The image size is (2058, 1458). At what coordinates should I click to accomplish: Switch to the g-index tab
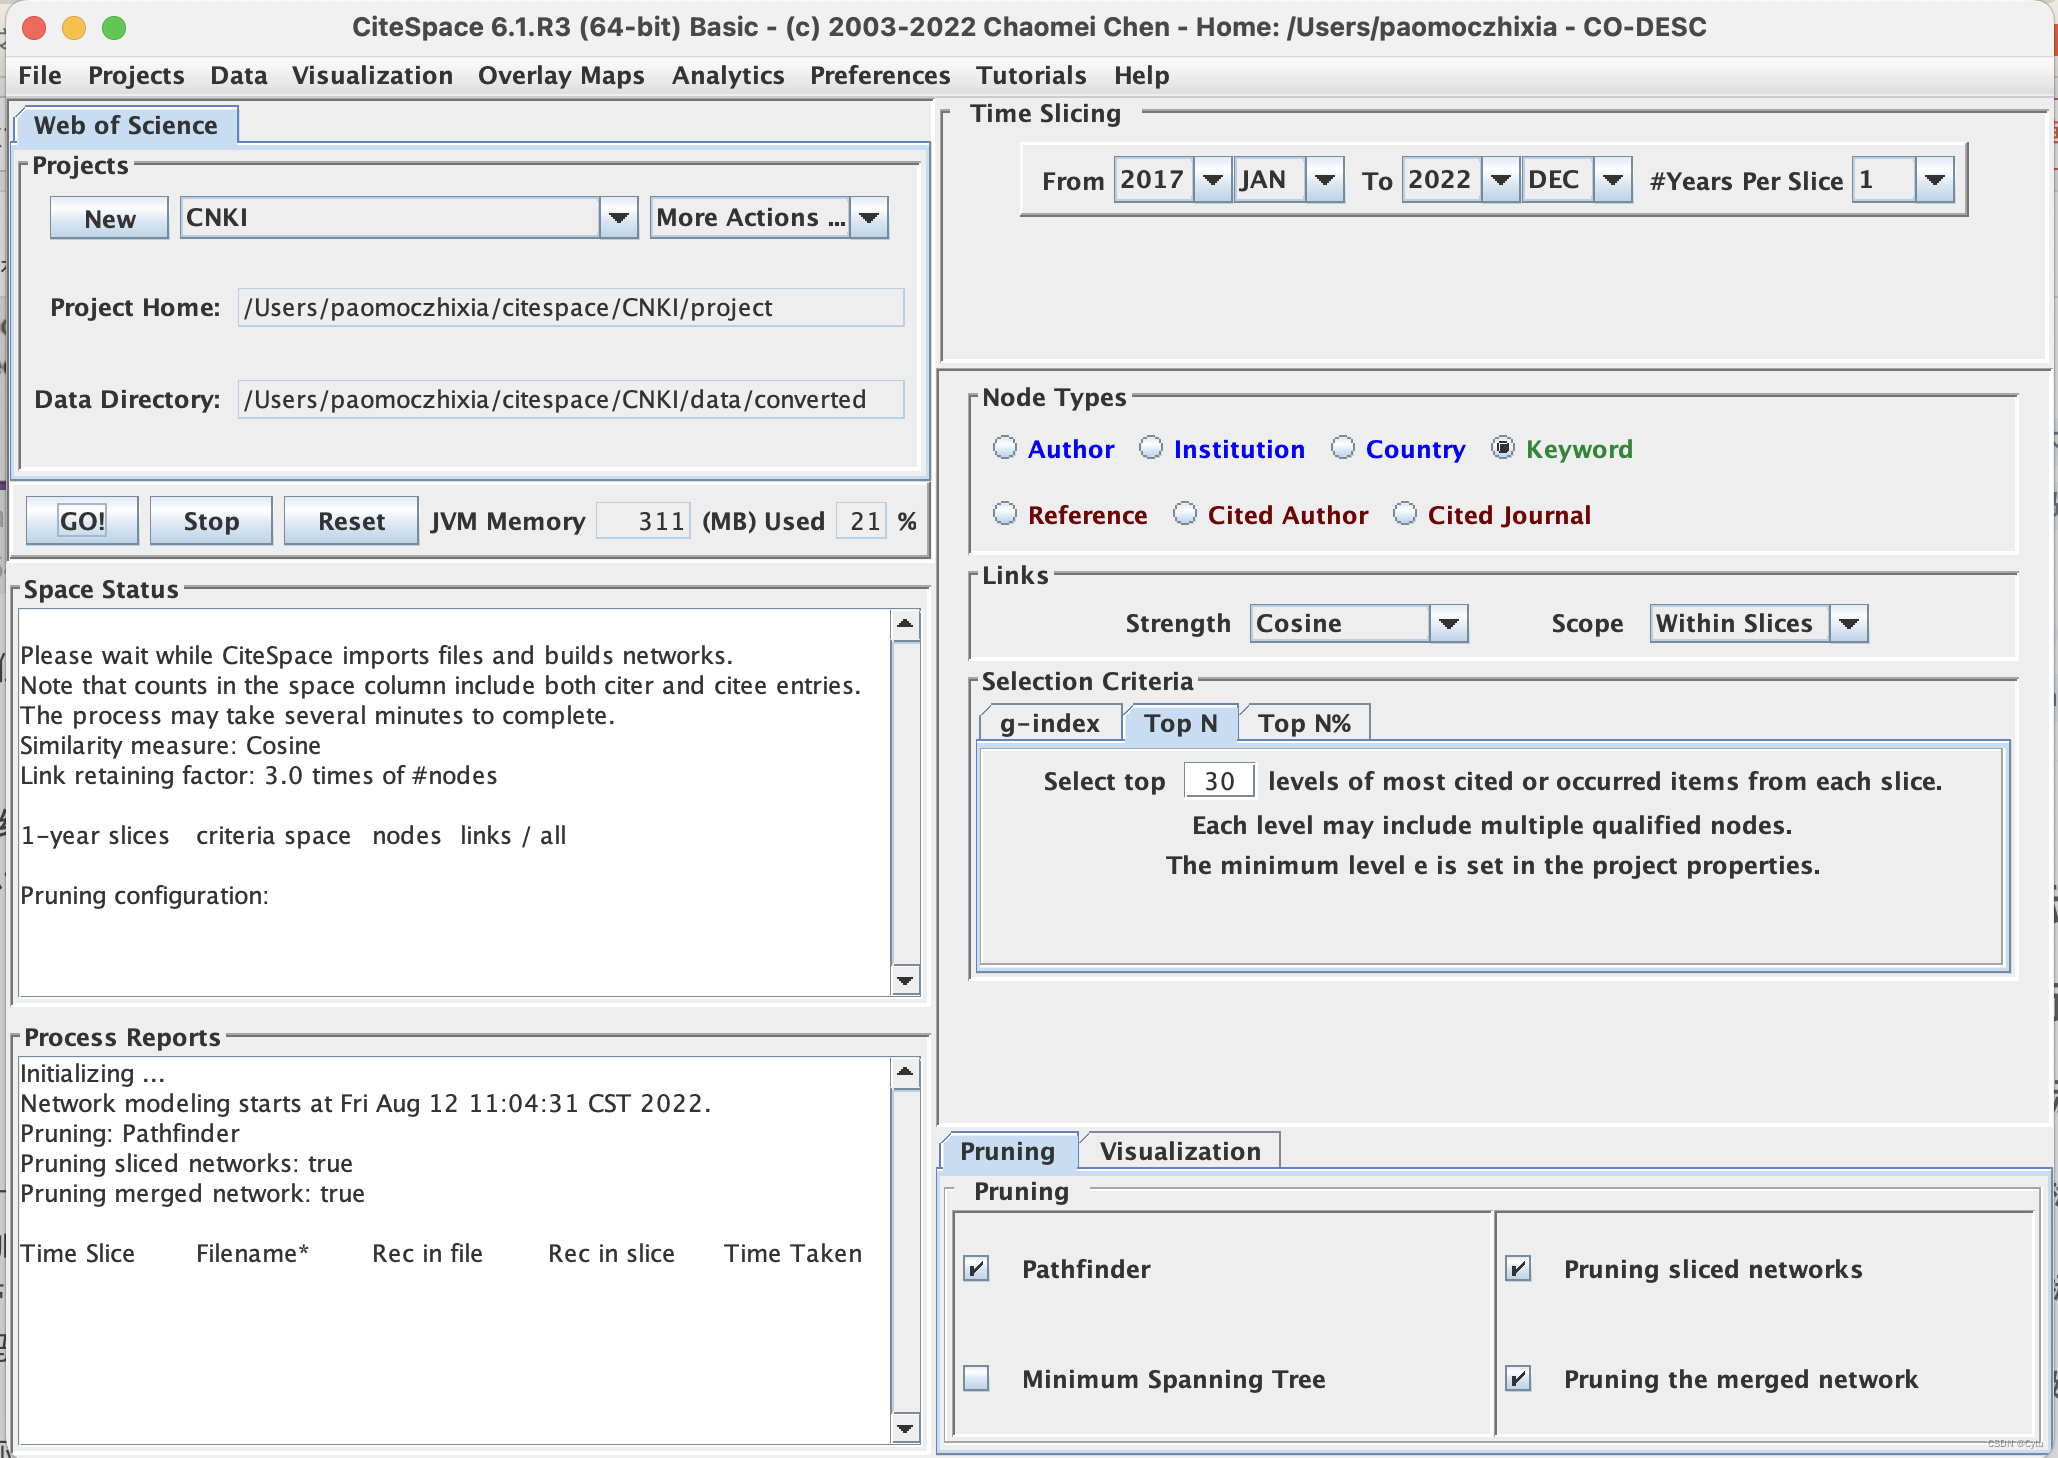pyautogui.click(x=1049, y=723)
